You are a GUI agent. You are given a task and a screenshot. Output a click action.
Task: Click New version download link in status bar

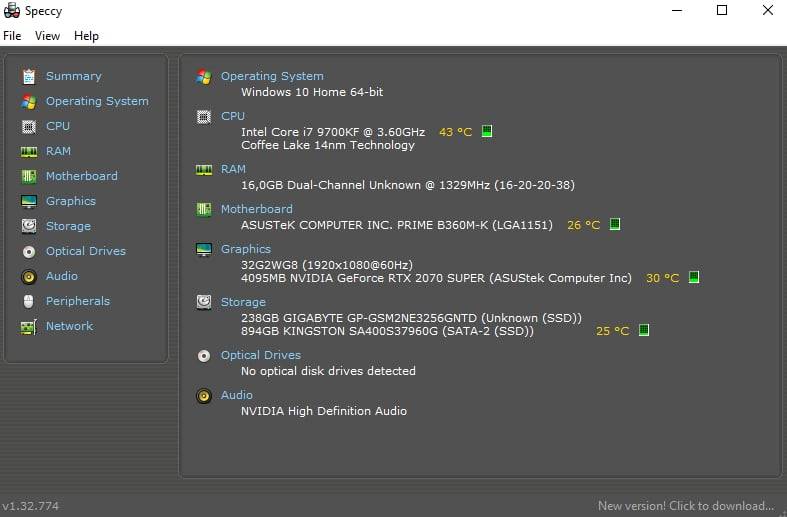tap(686, 506)
